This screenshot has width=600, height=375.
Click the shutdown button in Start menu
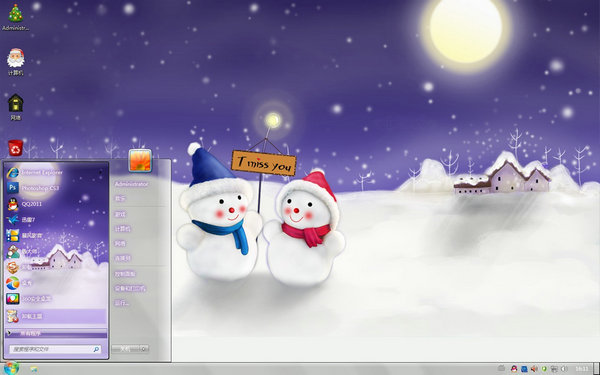pyautogui.click(x=126, y=349)
